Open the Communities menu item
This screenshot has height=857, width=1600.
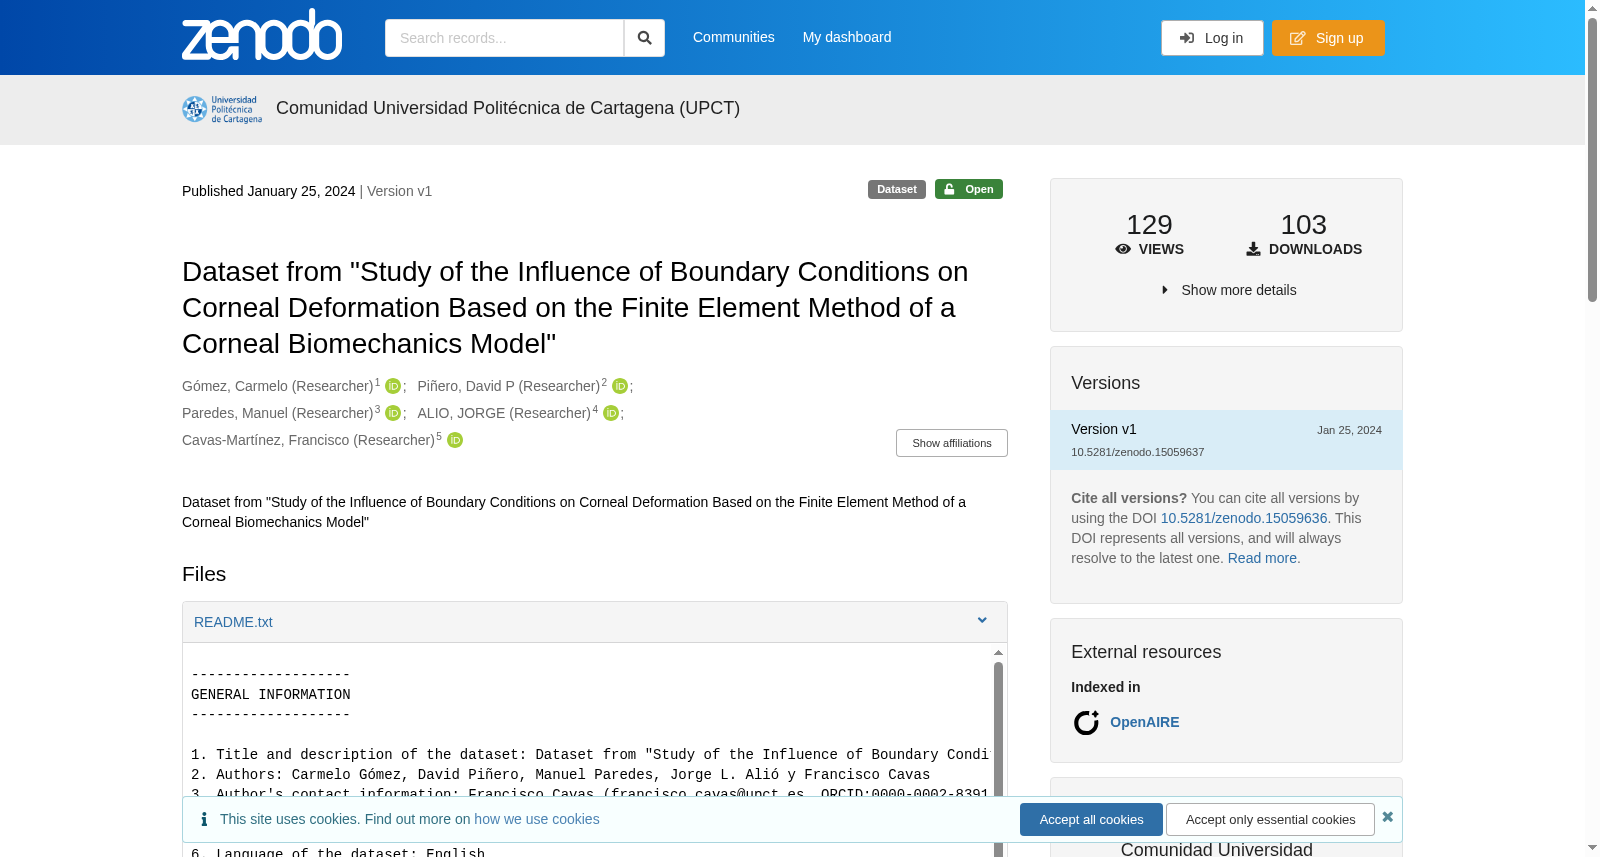click(734, 37)
